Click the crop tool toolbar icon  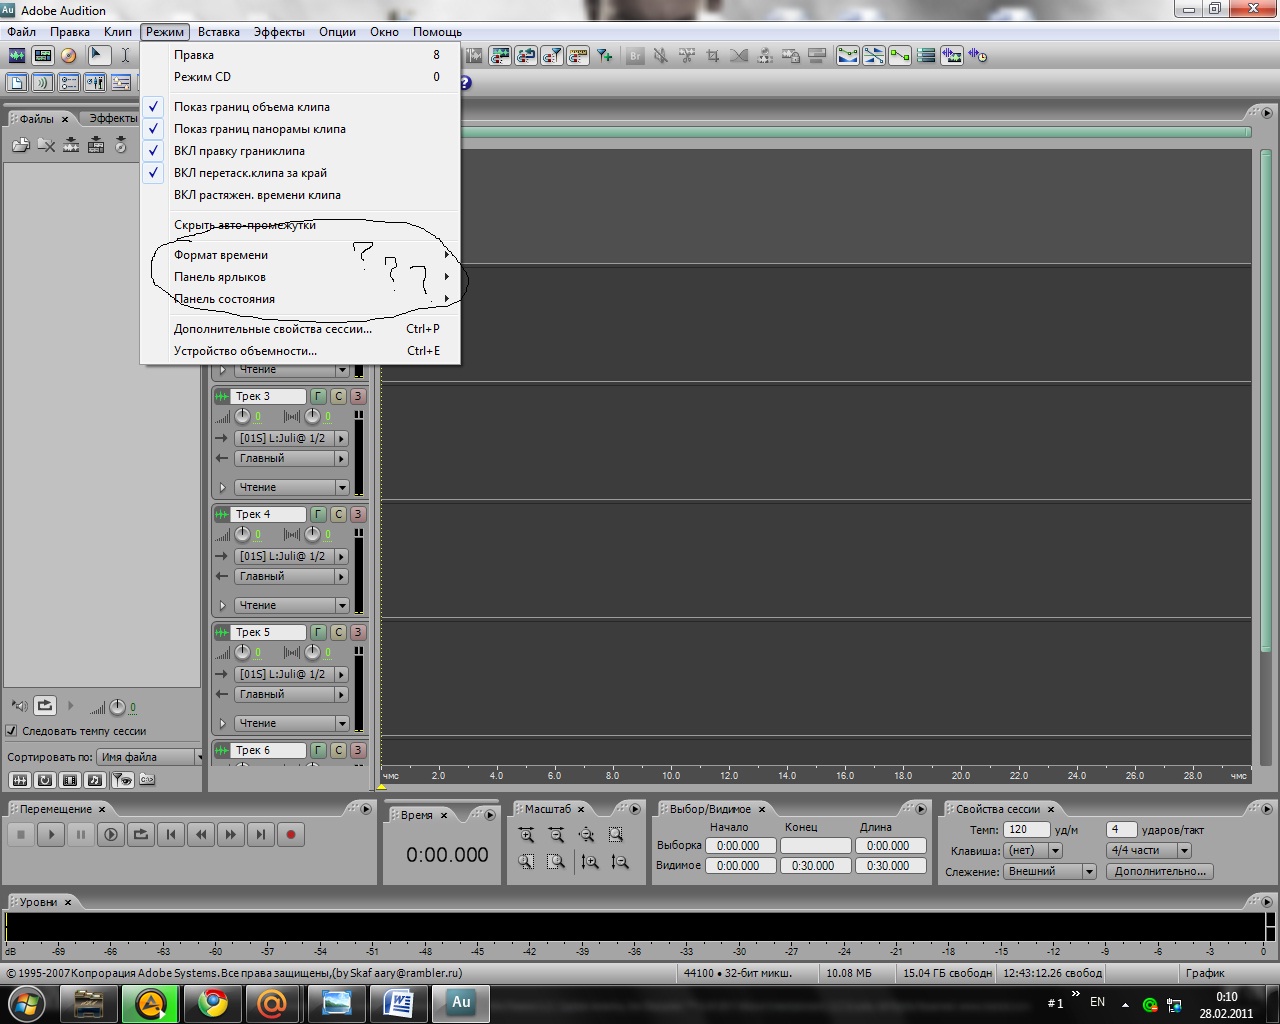713,56
